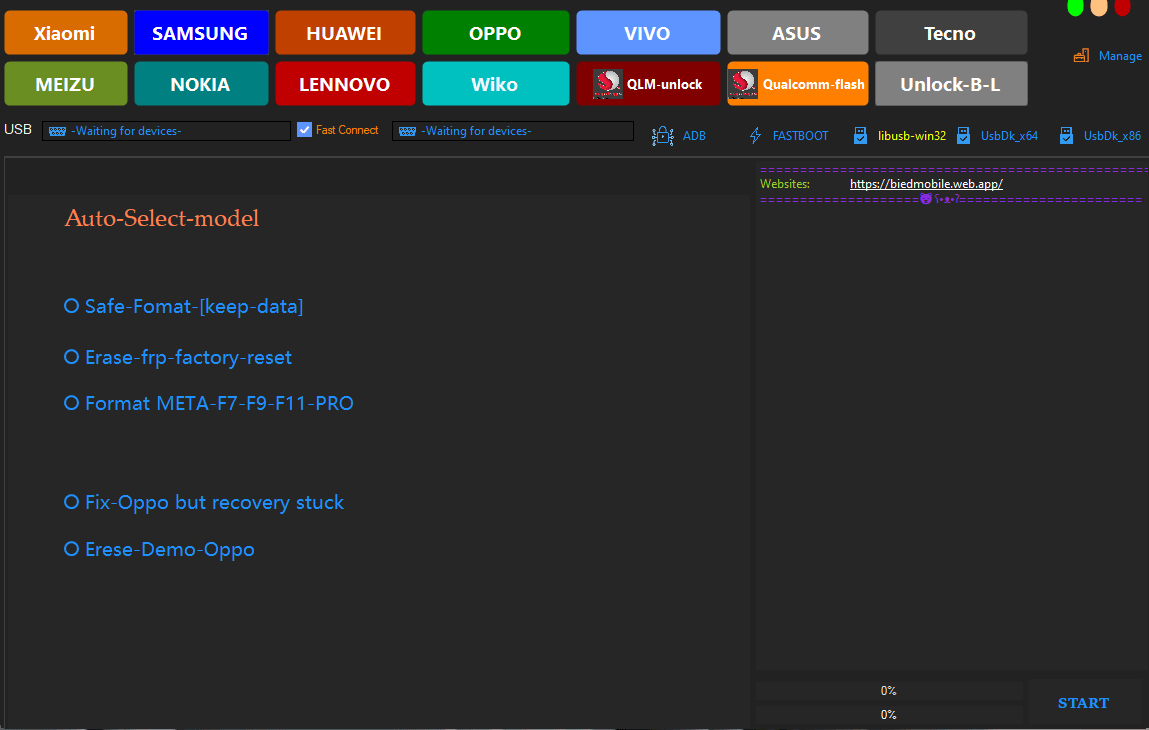Open the right Waiting-for-devices selector

tap(512, 130)
